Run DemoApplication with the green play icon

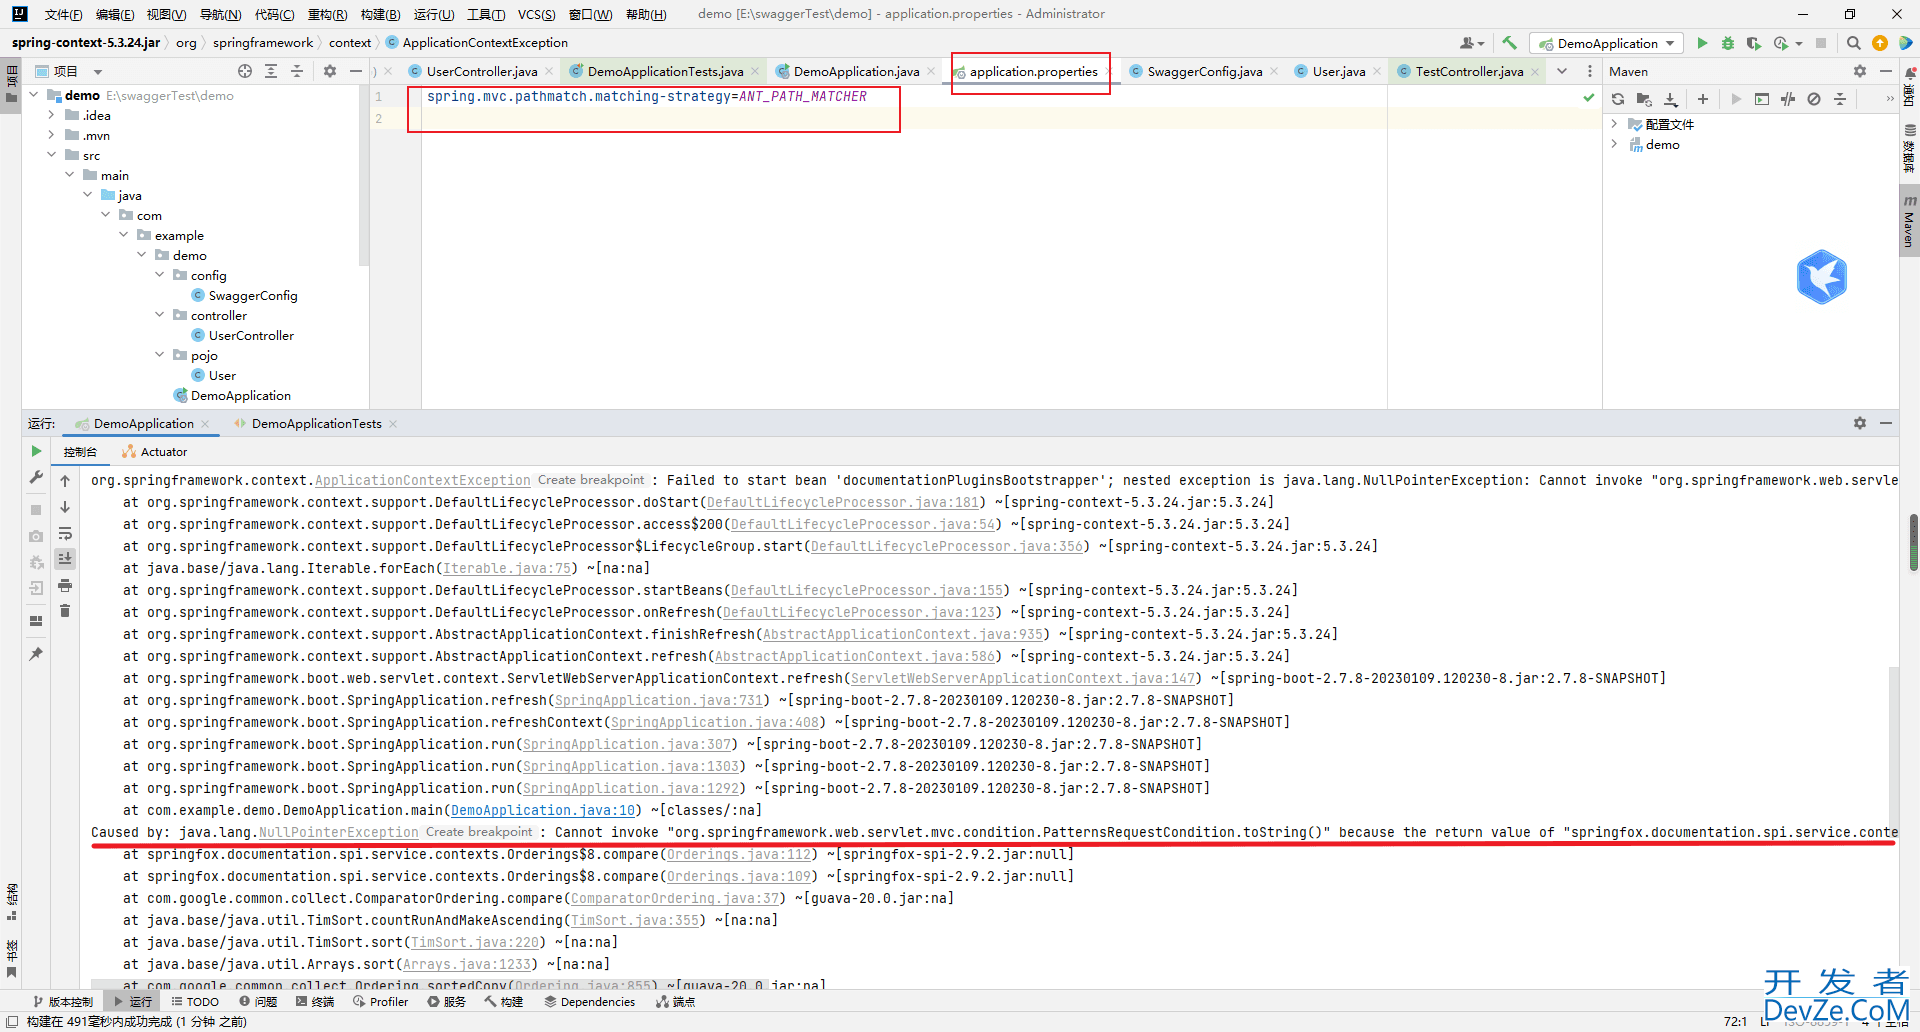(1702, 43)
